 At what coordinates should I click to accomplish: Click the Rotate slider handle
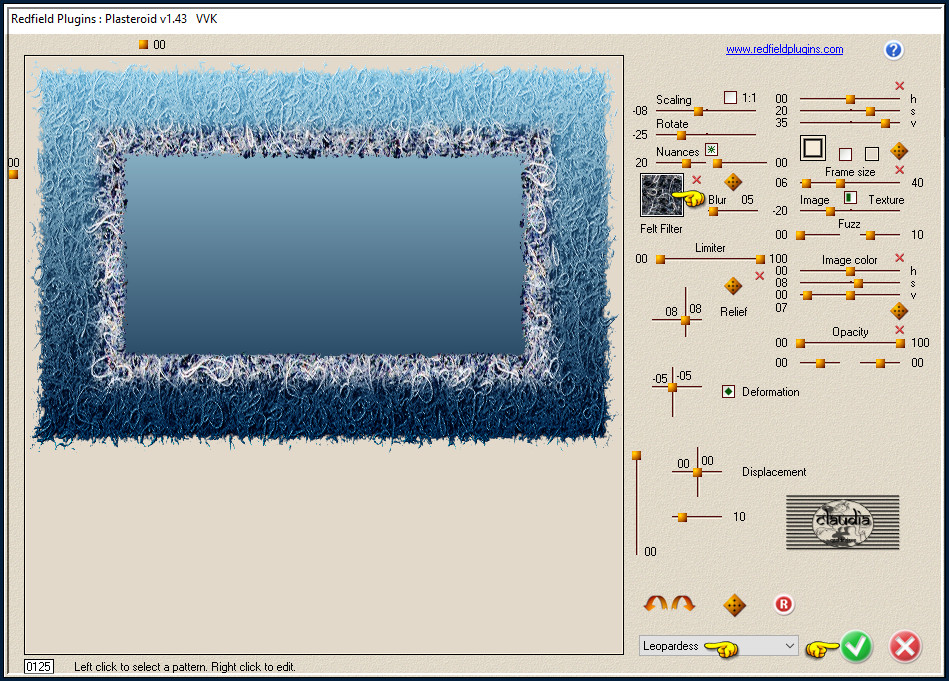pos(681,135)
